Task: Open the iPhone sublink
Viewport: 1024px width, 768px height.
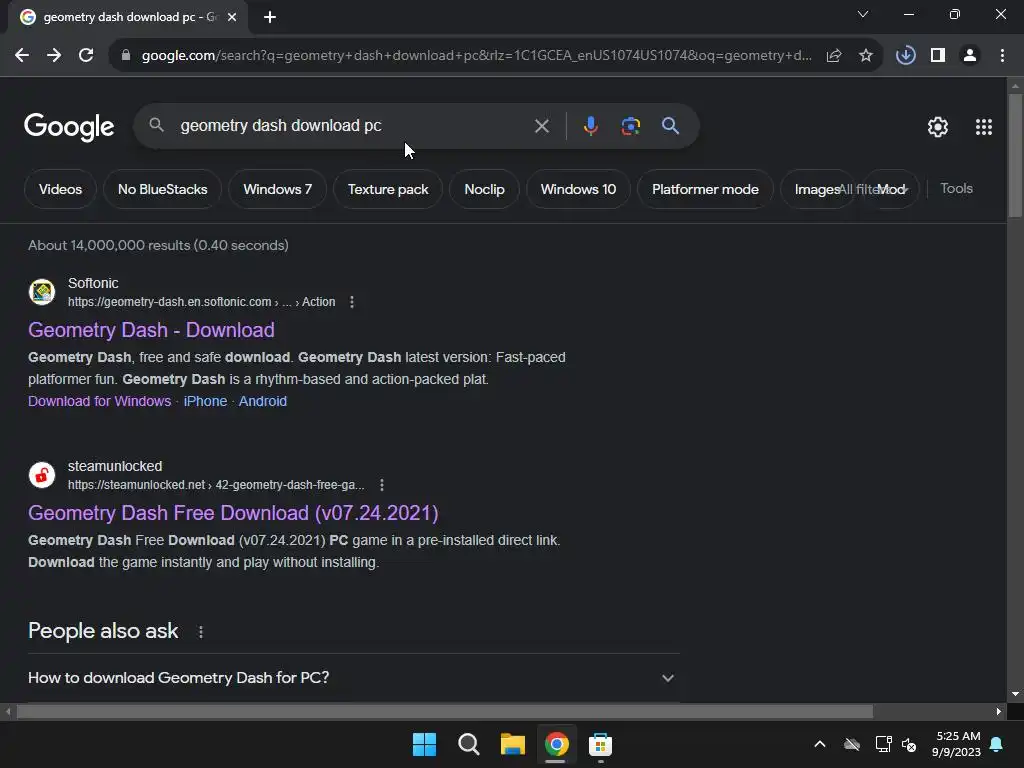Action: [x=205, y=401]
